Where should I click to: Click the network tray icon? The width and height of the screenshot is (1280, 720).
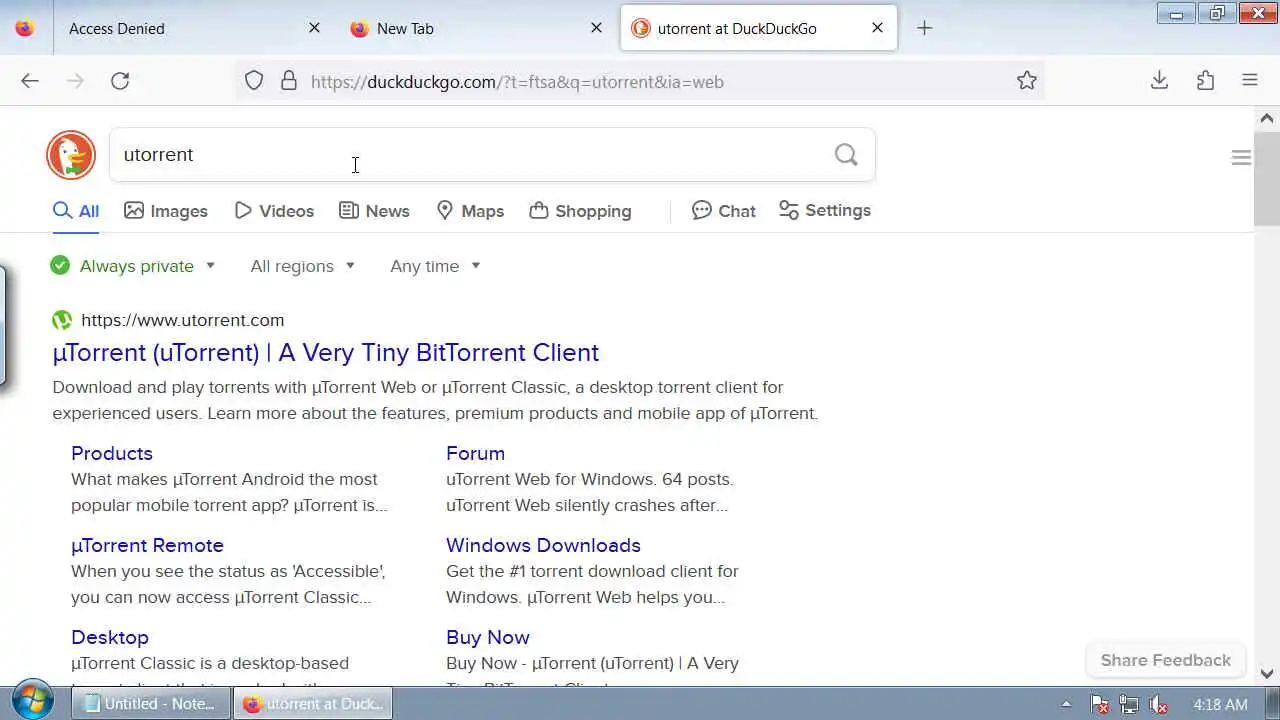click(1129, 704)
